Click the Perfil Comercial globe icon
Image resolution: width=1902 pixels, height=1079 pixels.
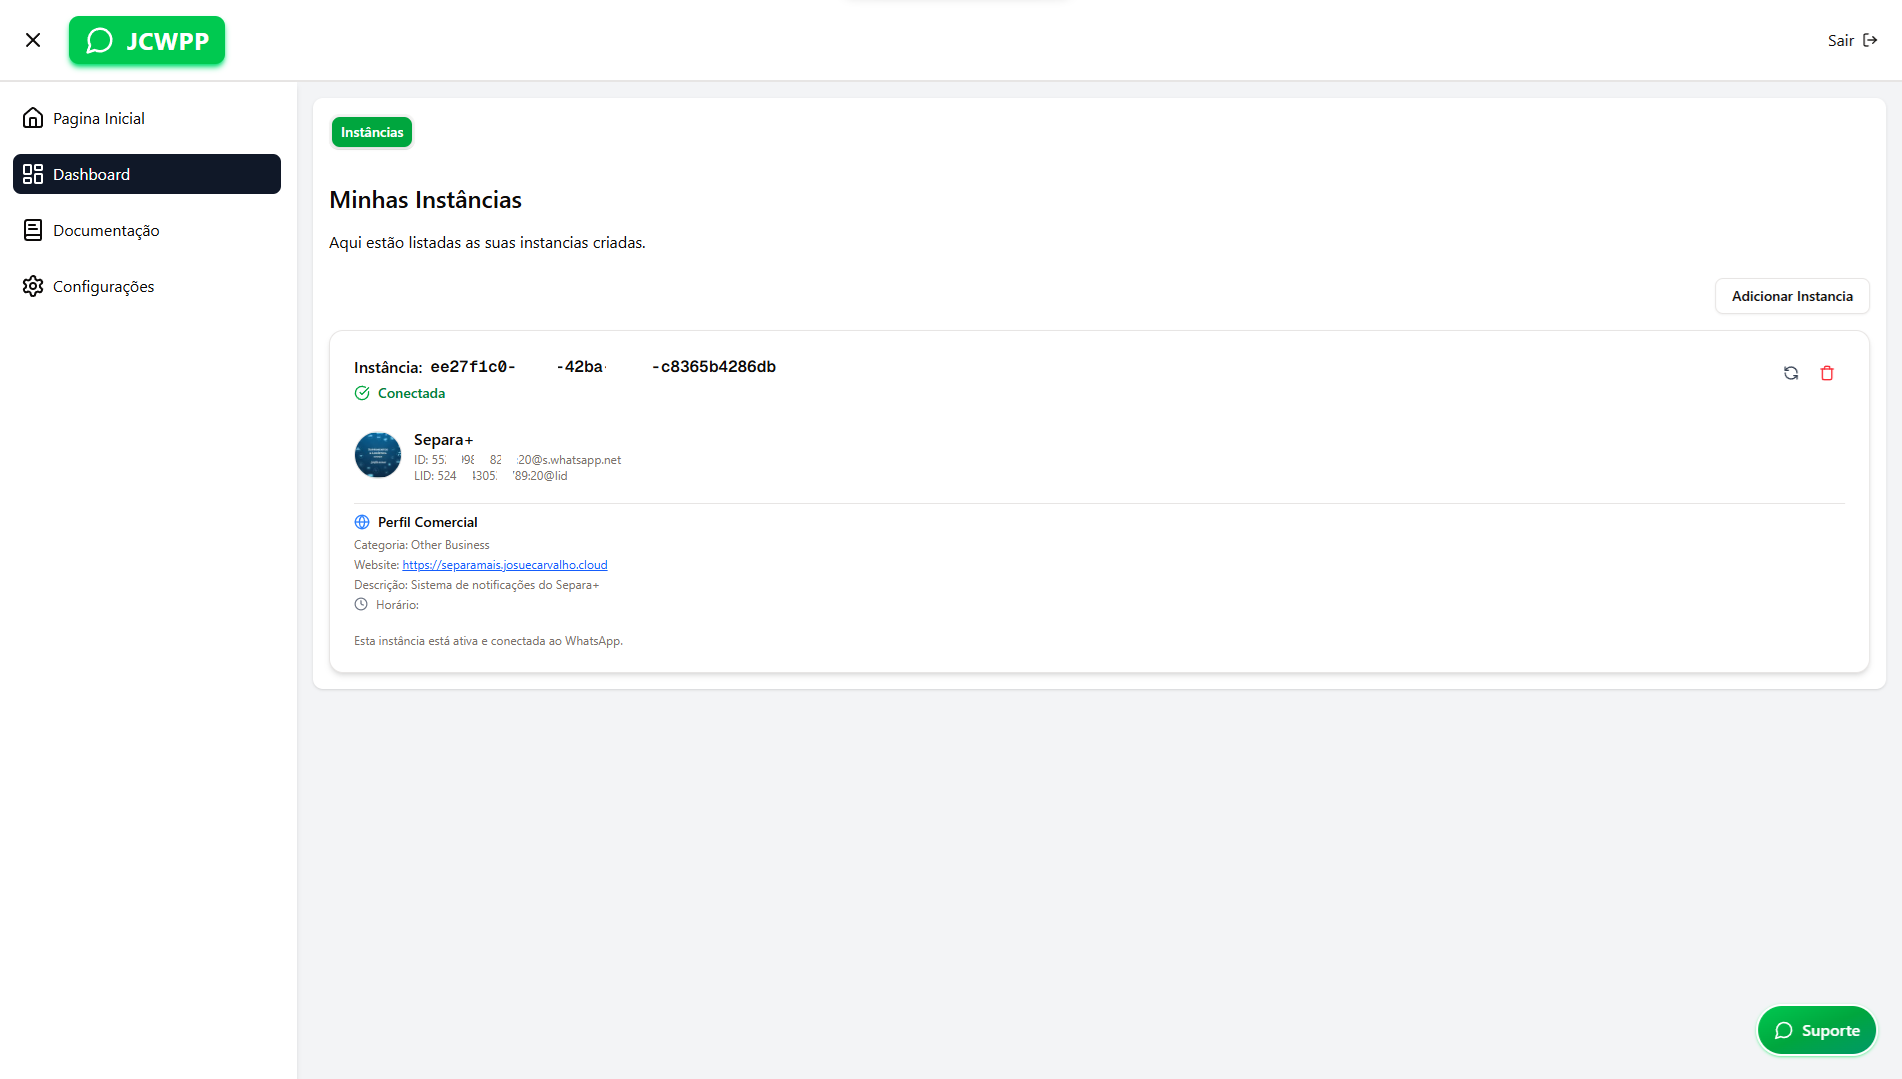click(x=362, y=522)
